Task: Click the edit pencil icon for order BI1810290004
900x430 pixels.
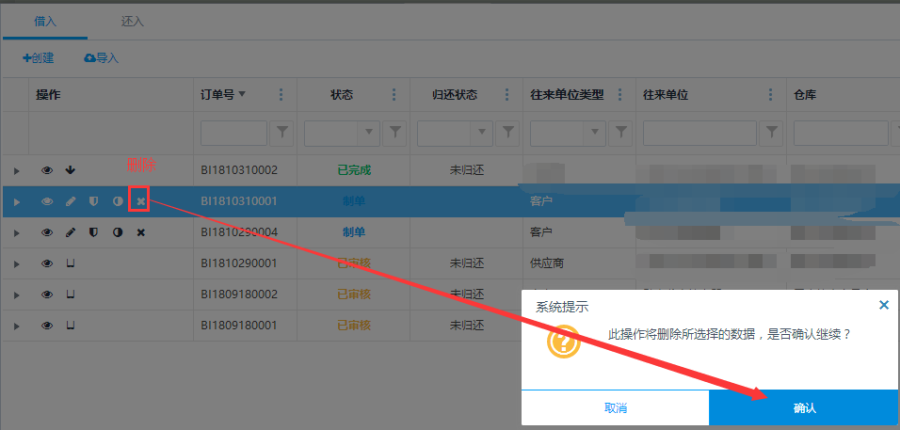Action: click(x=70, y=232)
